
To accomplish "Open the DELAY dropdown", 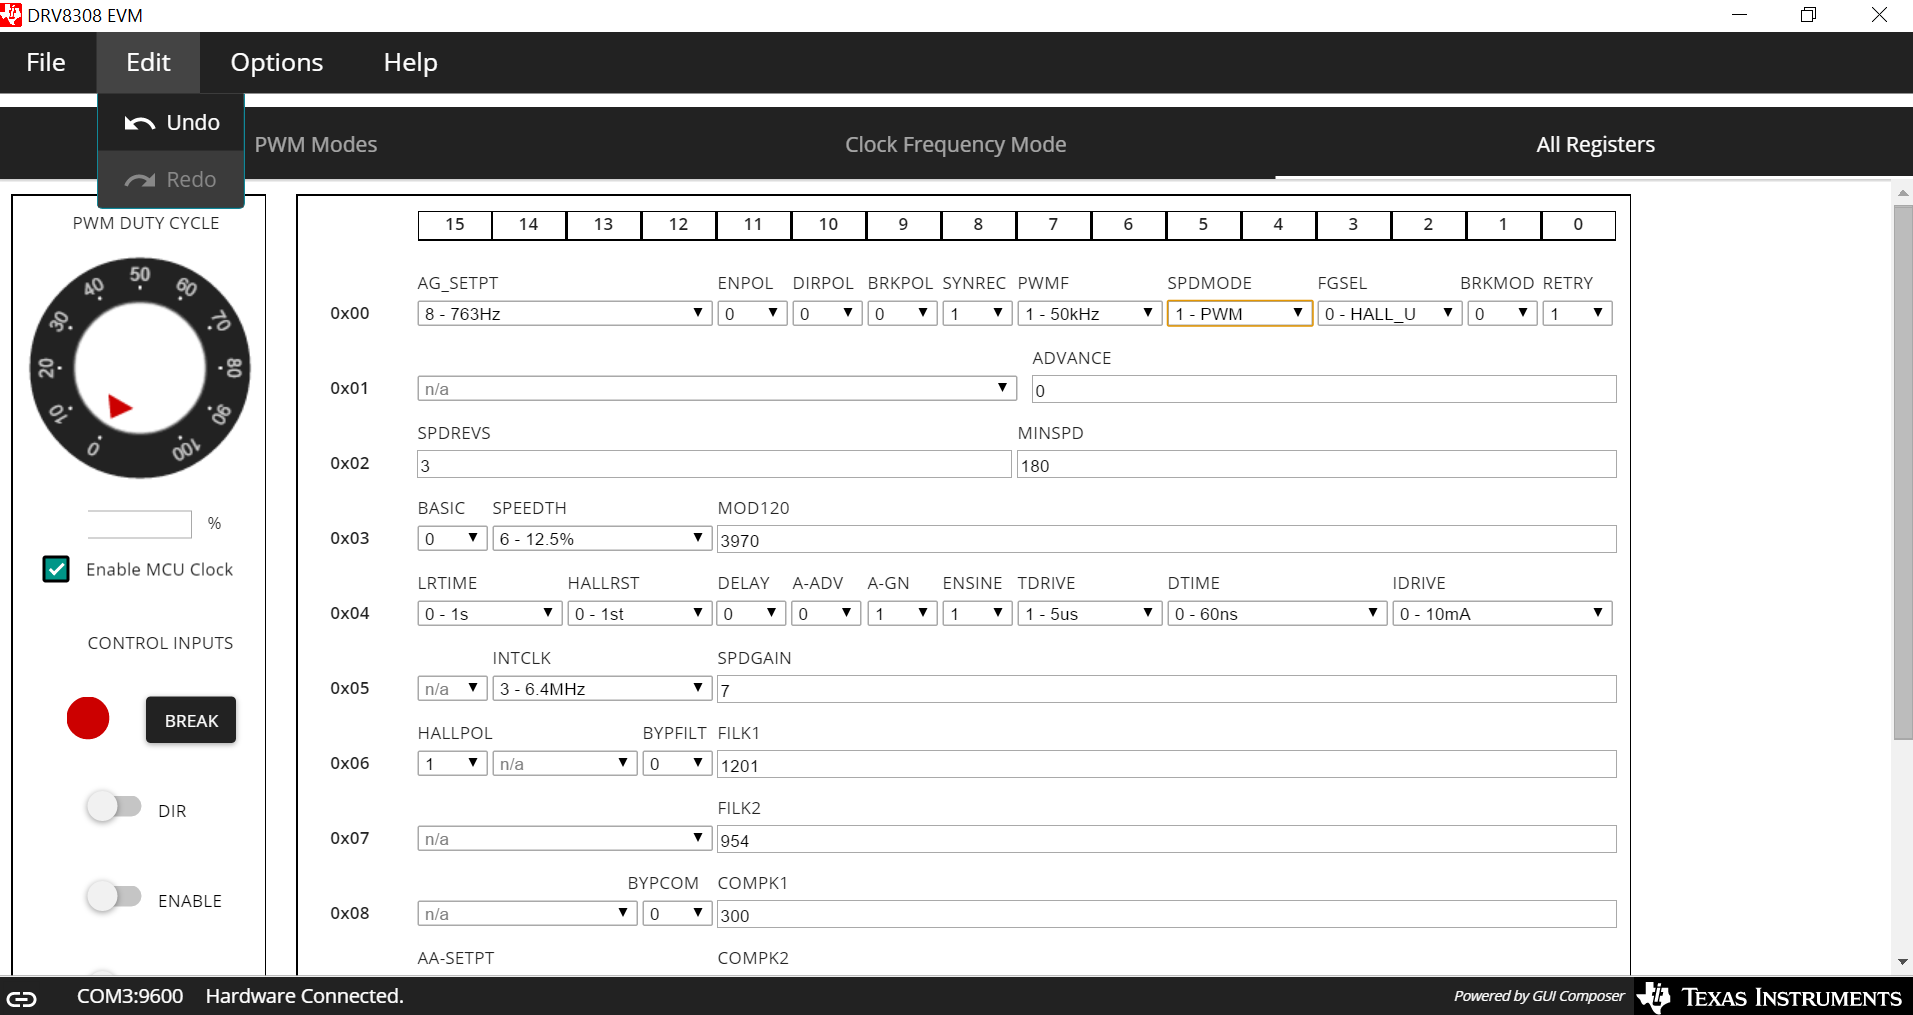I will [752, 613].
